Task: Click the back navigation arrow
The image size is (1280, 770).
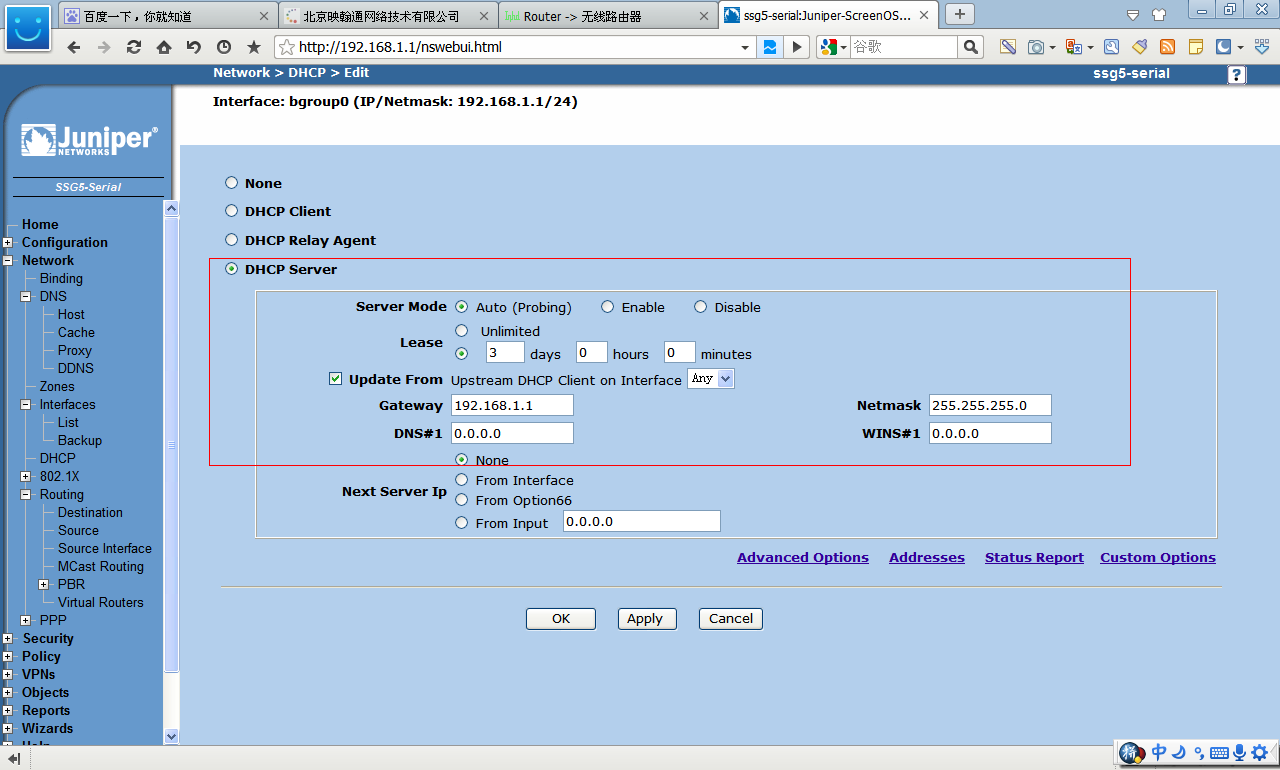Action: (x=73, y=48)
